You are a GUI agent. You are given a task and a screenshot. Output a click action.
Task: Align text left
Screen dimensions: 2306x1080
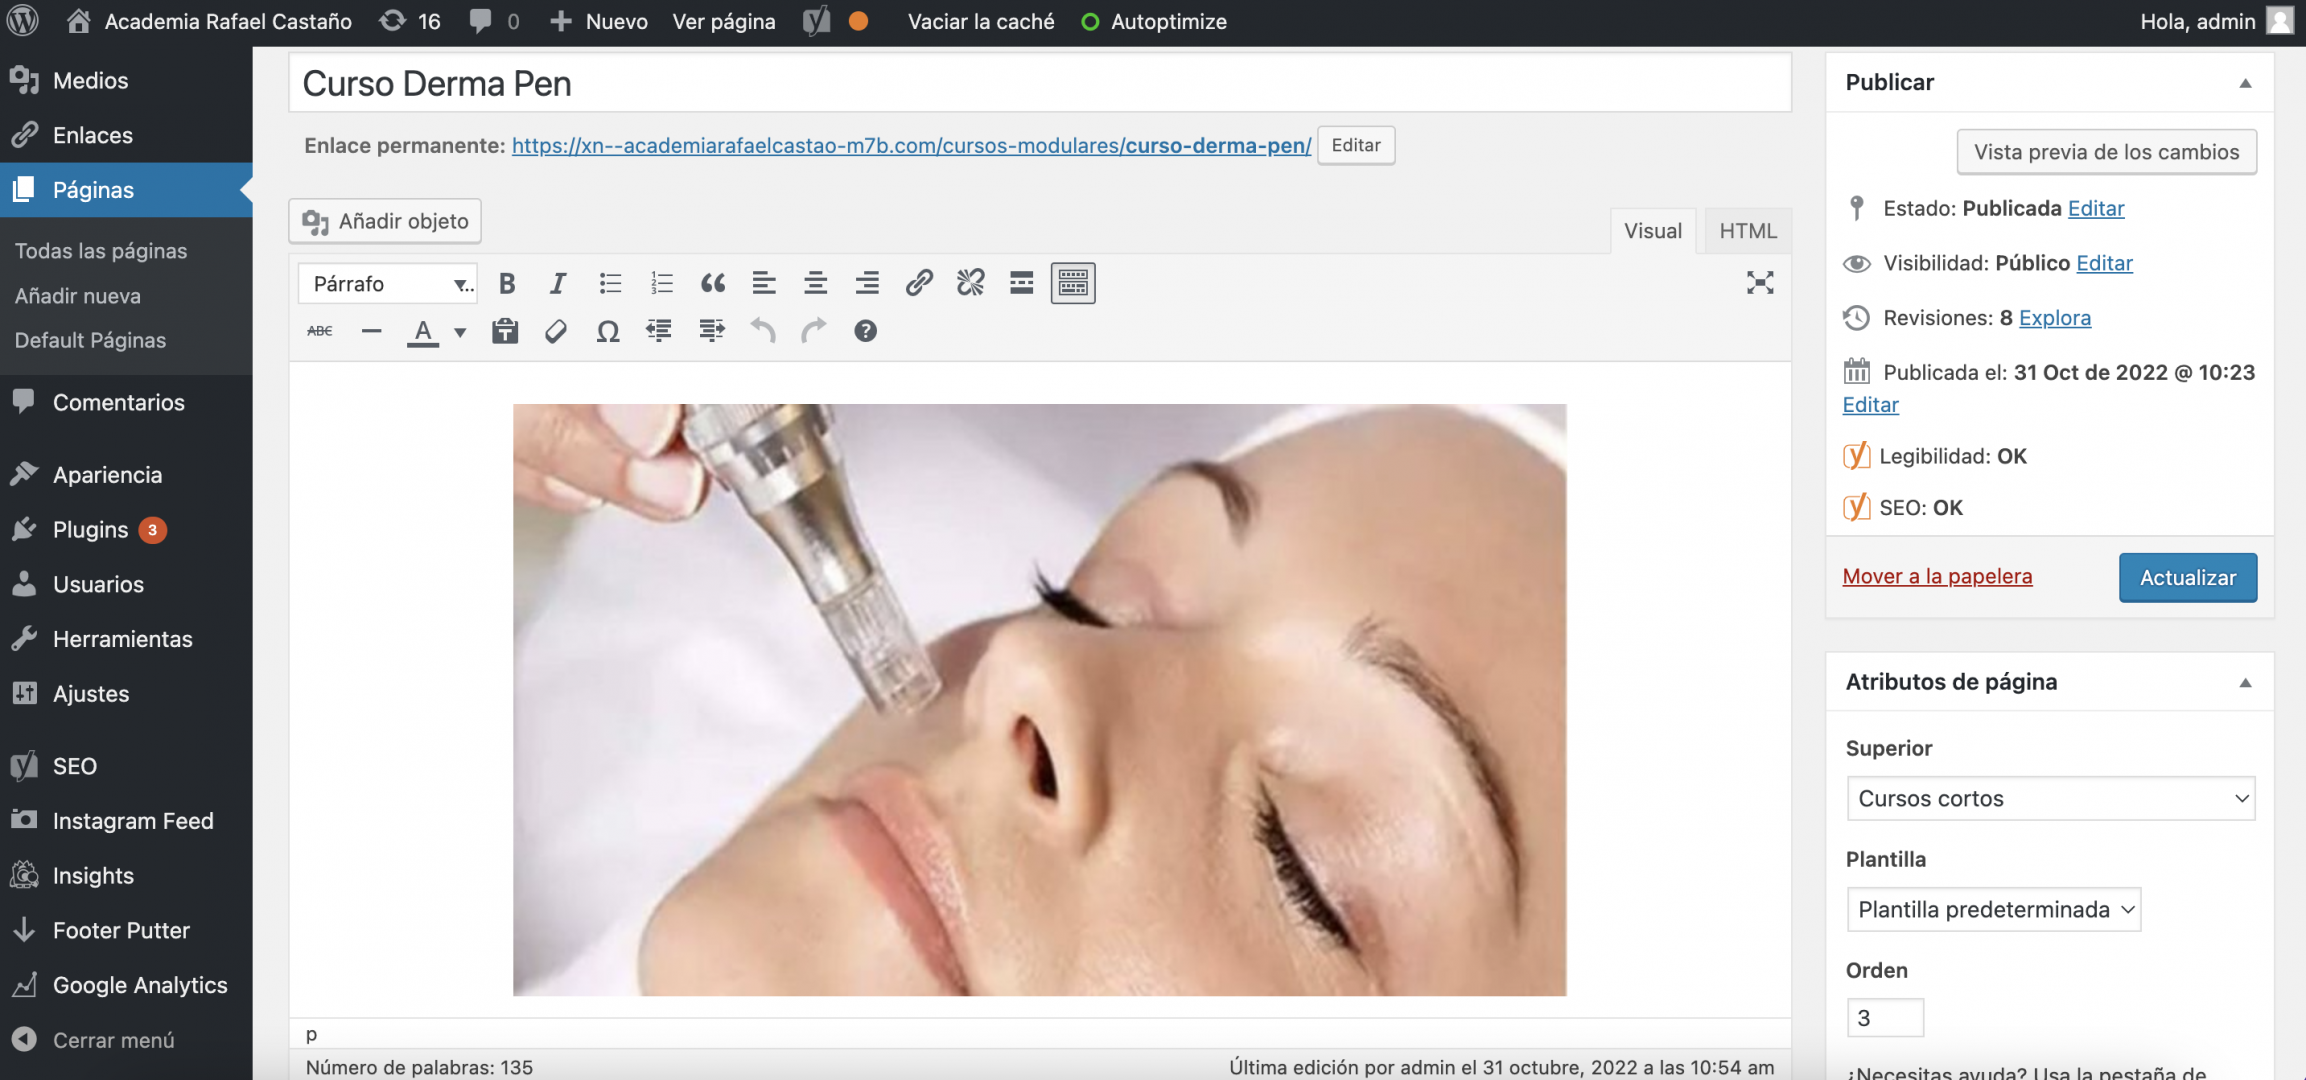click(x=764, y=284)
